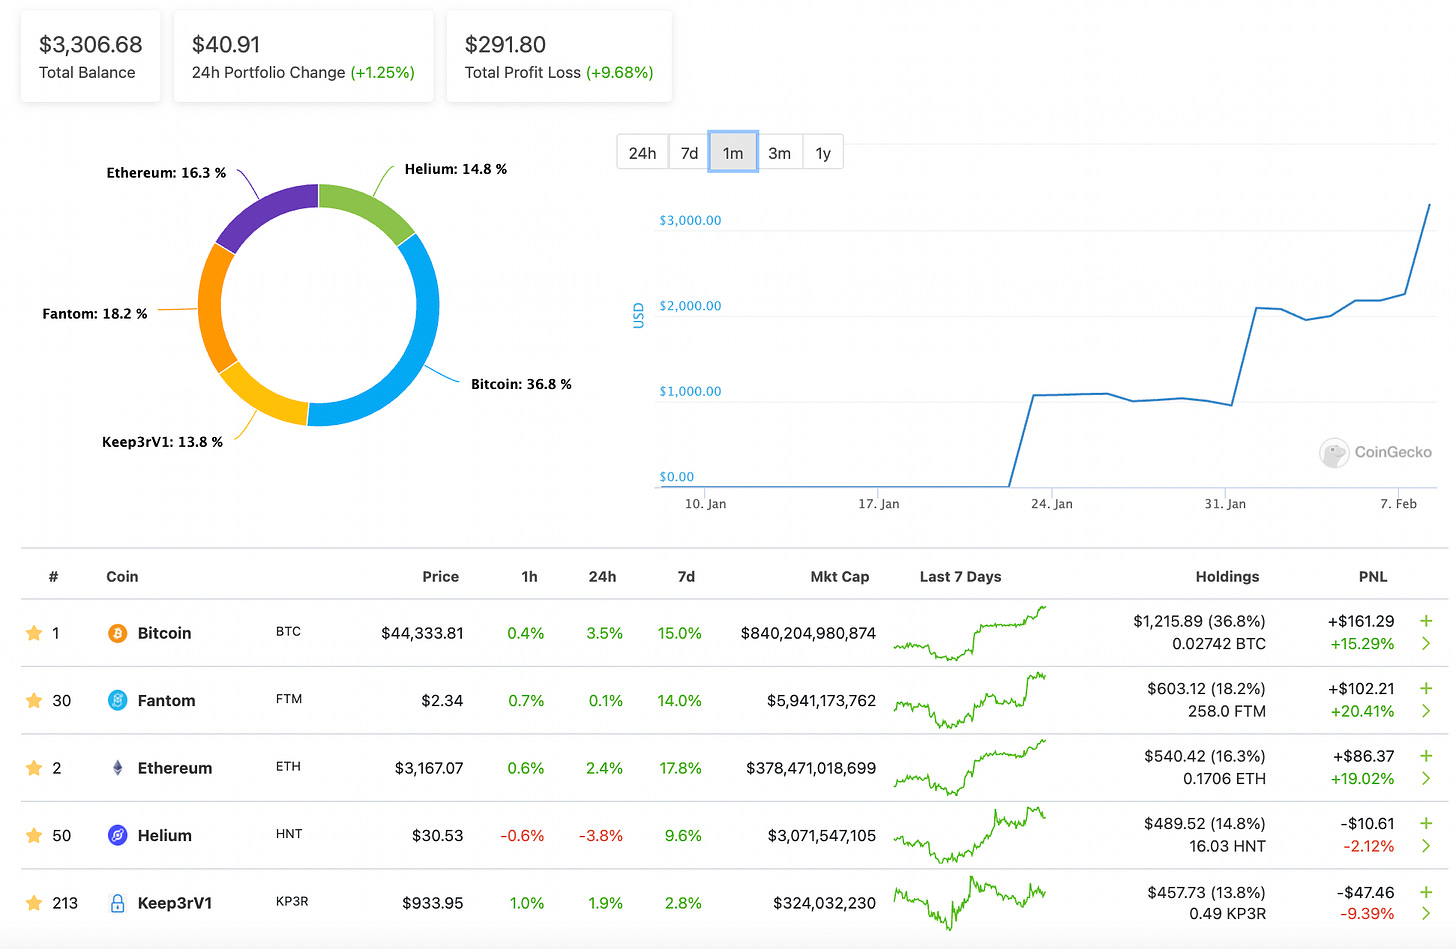
Task: Add a transaction with Ethereum's plus icon
Action: pos(1426,756)
